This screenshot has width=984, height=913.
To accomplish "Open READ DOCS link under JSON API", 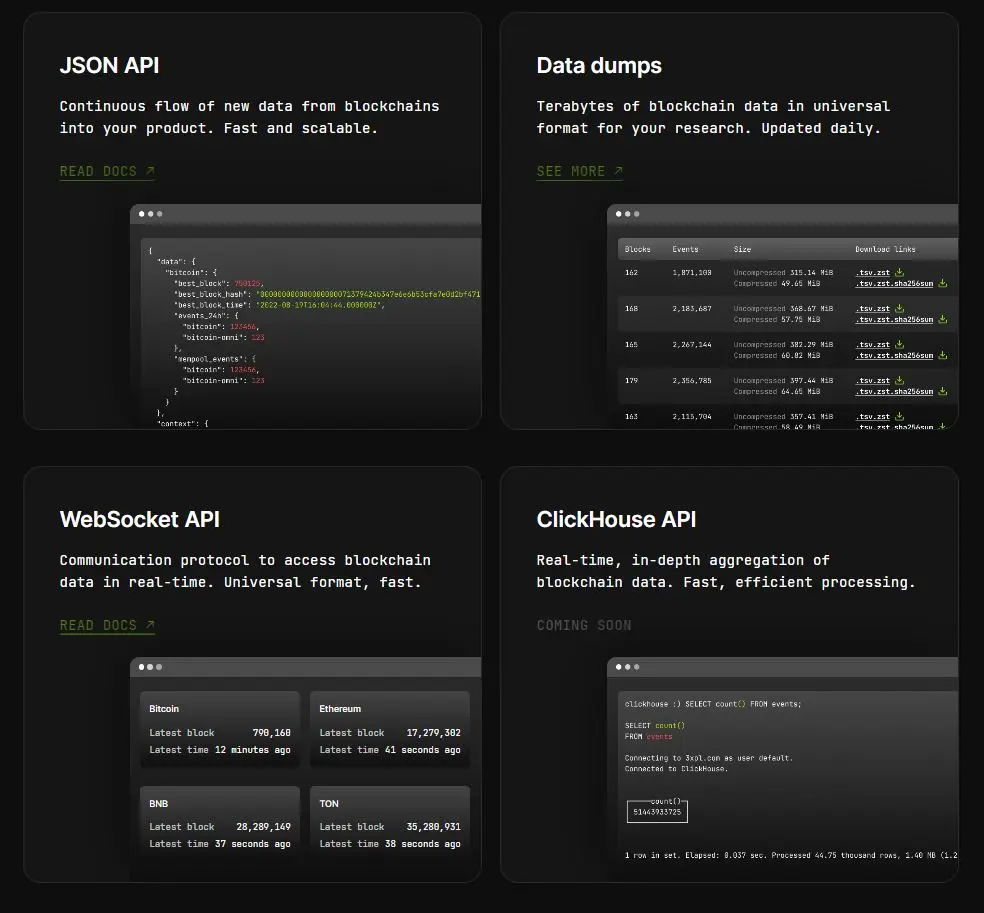I will pyautogui.click(x=107, y=171).
